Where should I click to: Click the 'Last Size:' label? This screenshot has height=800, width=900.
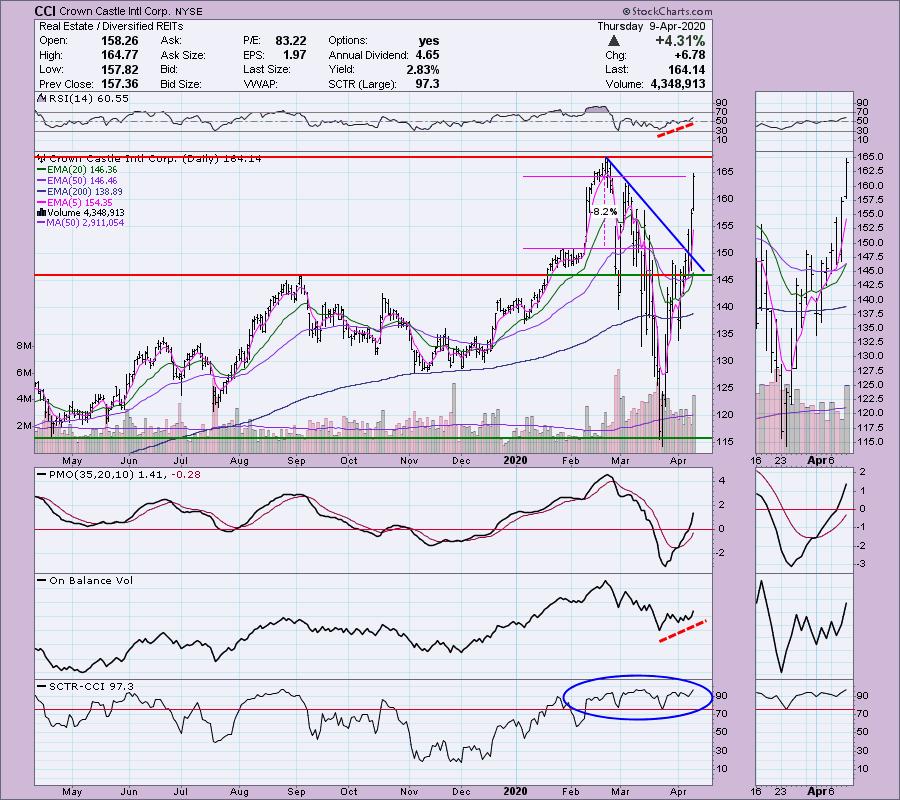coord(266,69)
